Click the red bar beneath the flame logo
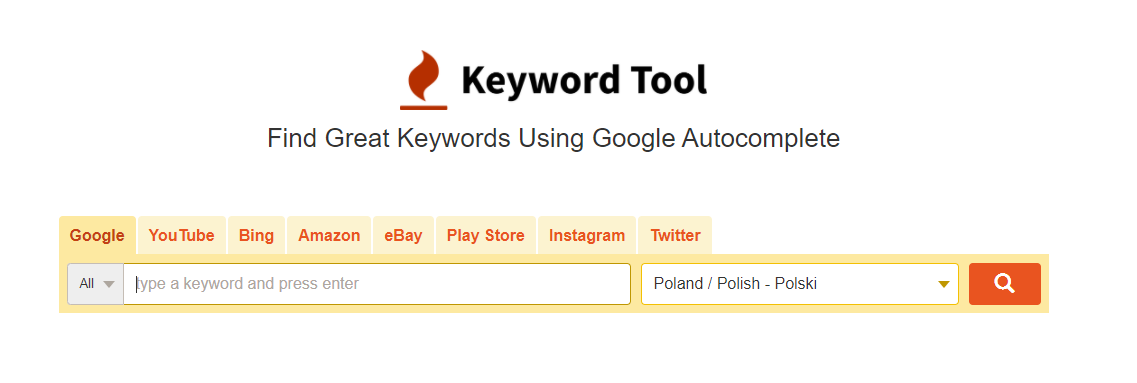Image resolution: width=1137 pixels, height=383 pixels. 423,108
